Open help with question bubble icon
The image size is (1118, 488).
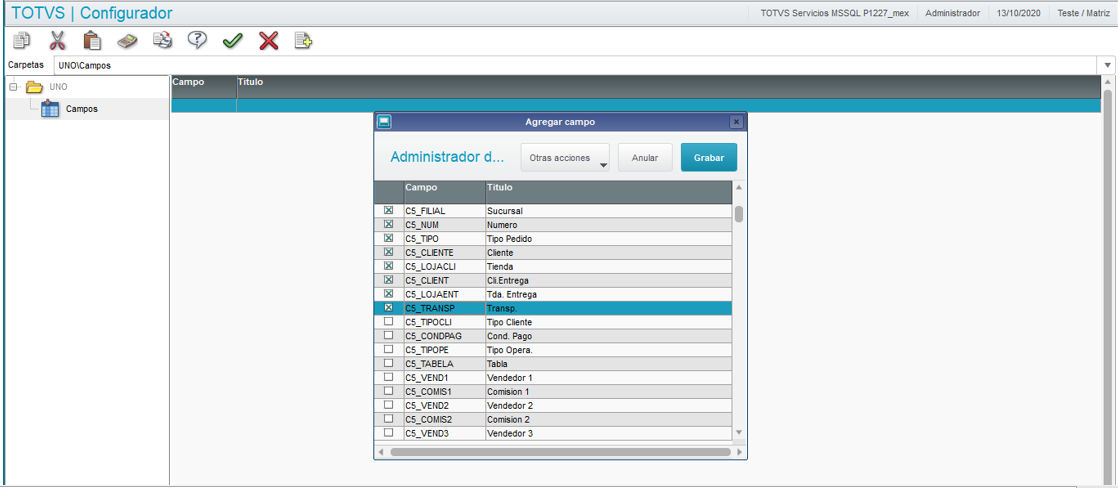198,41
